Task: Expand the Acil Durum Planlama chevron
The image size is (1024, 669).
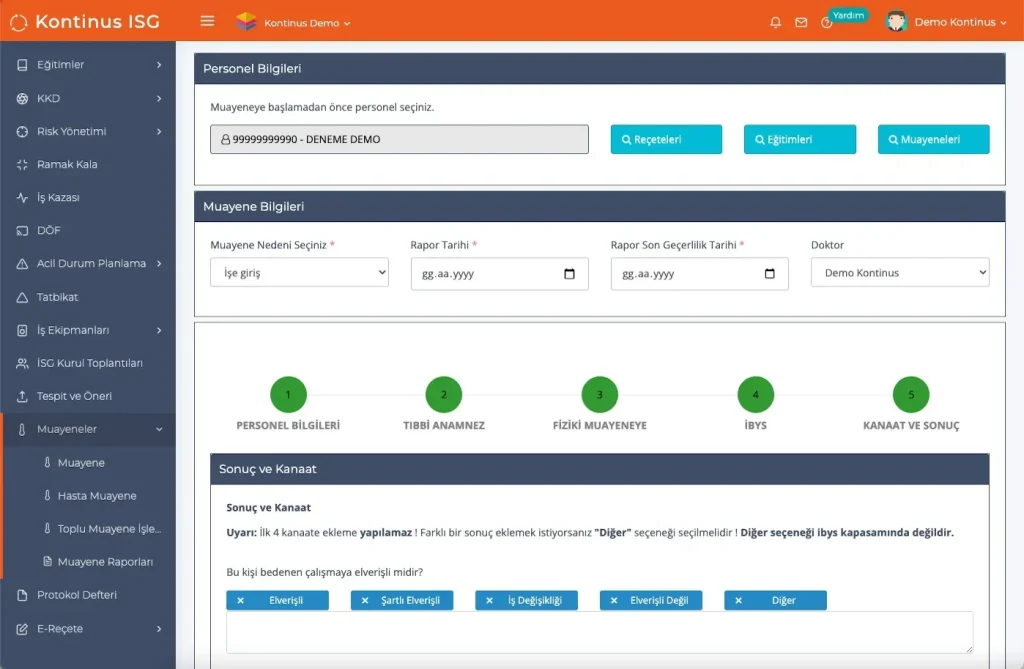Action: pyautogui.click(x=159, y=263)
